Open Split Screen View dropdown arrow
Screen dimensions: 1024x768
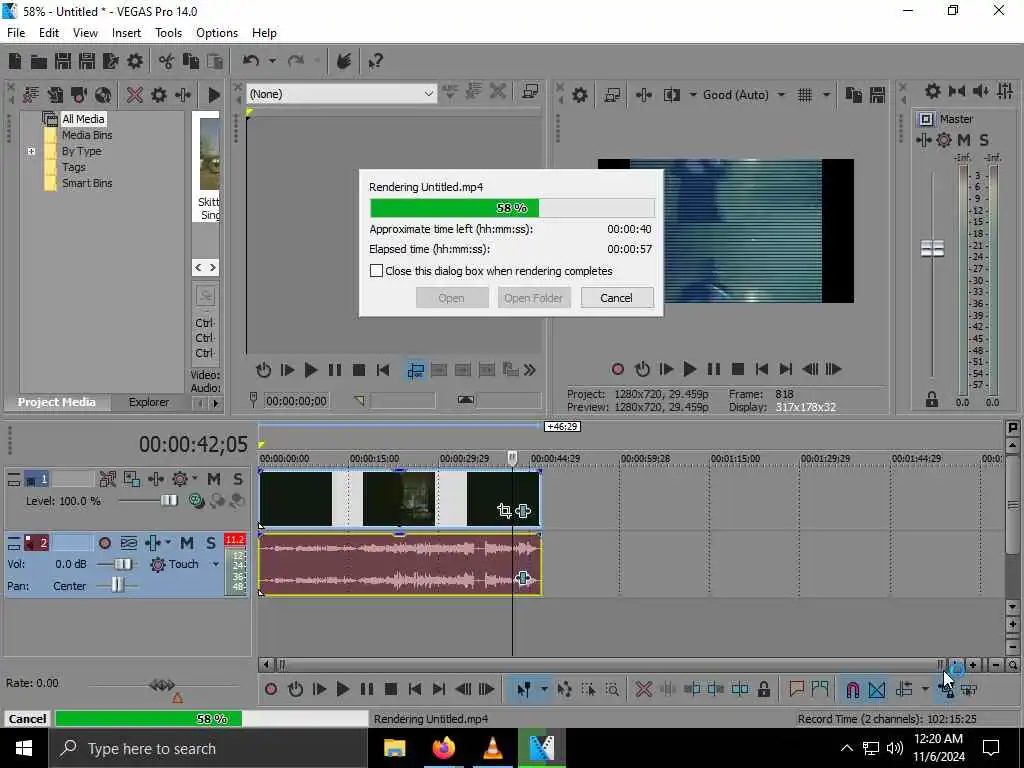(x=692, y=95)
